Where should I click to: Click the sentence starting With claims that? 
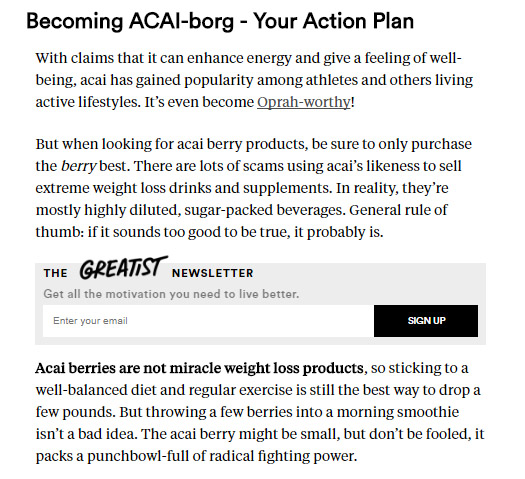click(x=254, y=80)
